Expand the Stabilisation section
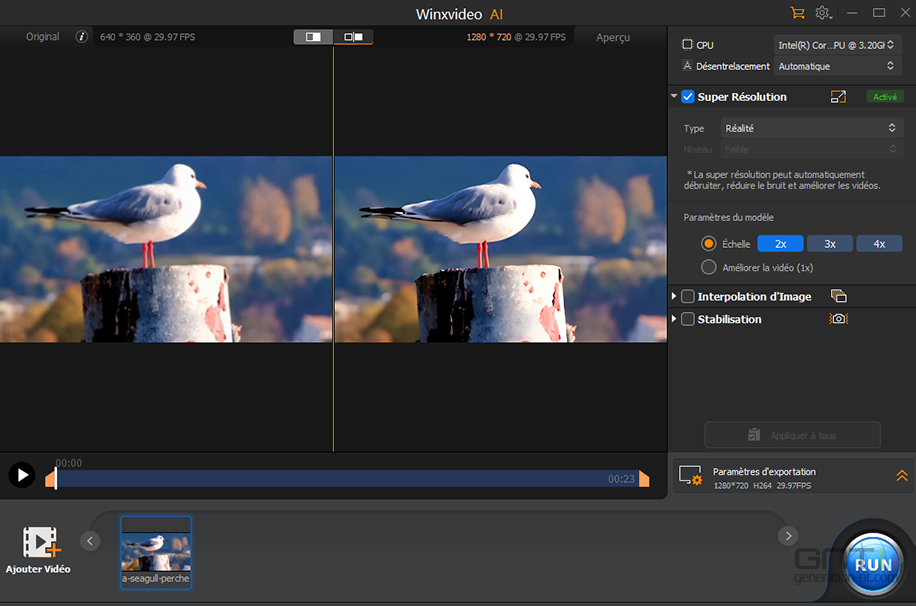This screenshot has width=916, height=606. pyautogui.click(x=674, y=319)
